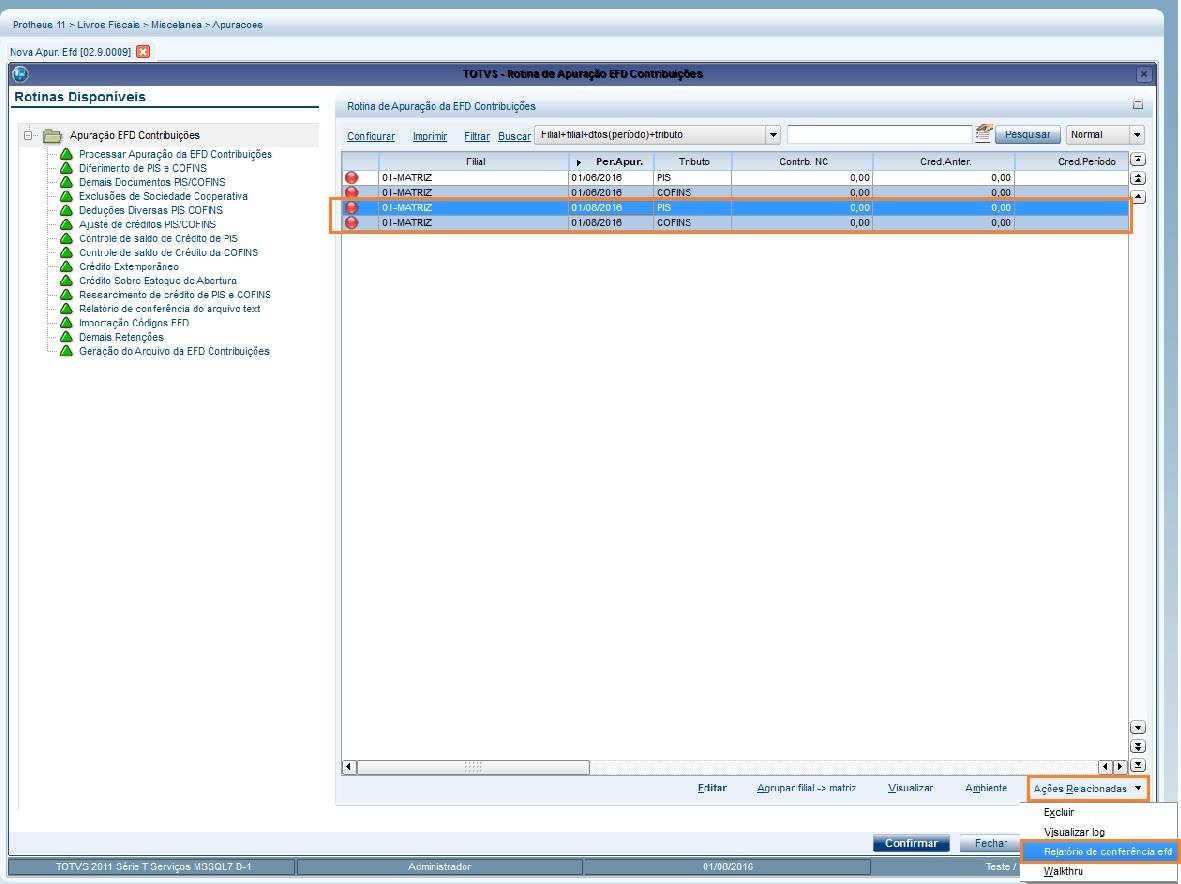This screenshot has width=1181, height=884.
Task: Jump to first record with top arrow button
Action: 1139,160
